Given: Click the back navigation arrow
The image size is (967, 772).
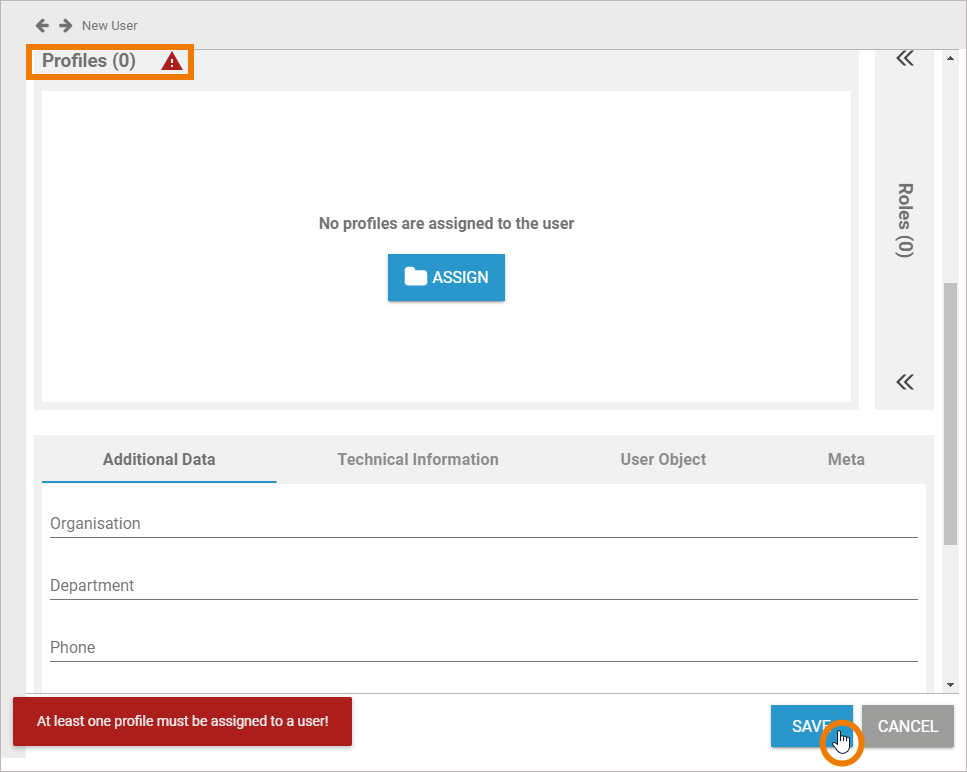Looking at the screenshot, I should 40,25.
